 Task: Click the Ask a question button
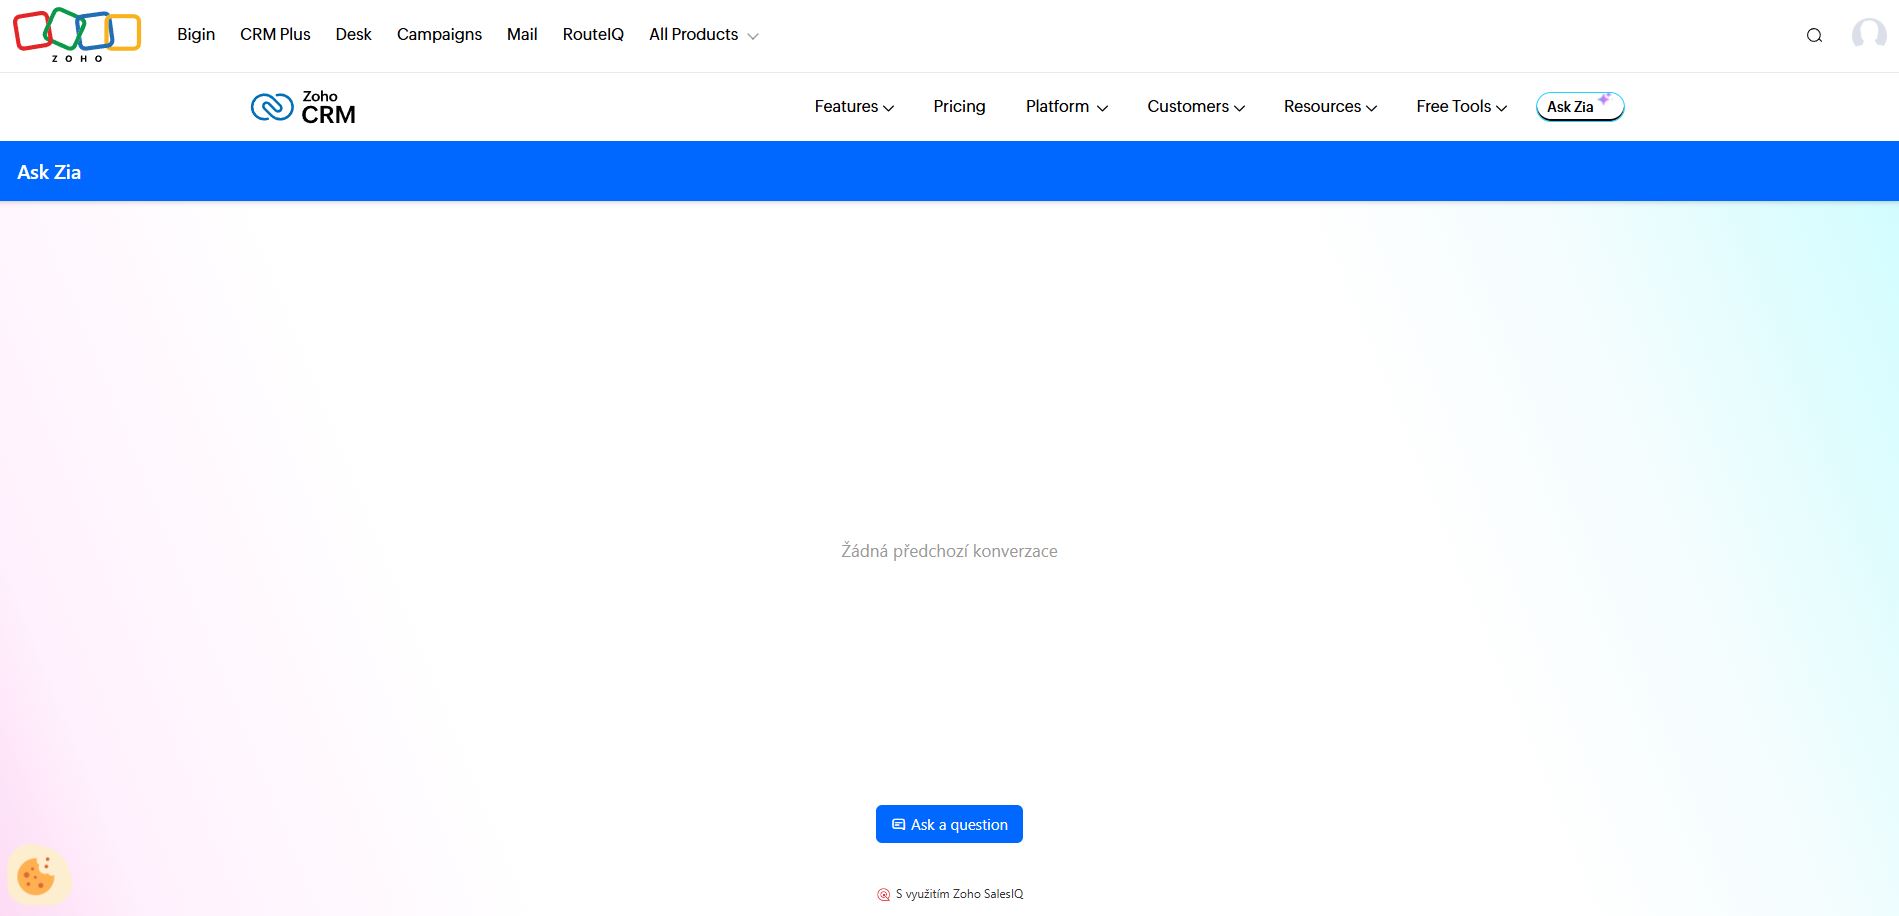click(x=949, y=824)
